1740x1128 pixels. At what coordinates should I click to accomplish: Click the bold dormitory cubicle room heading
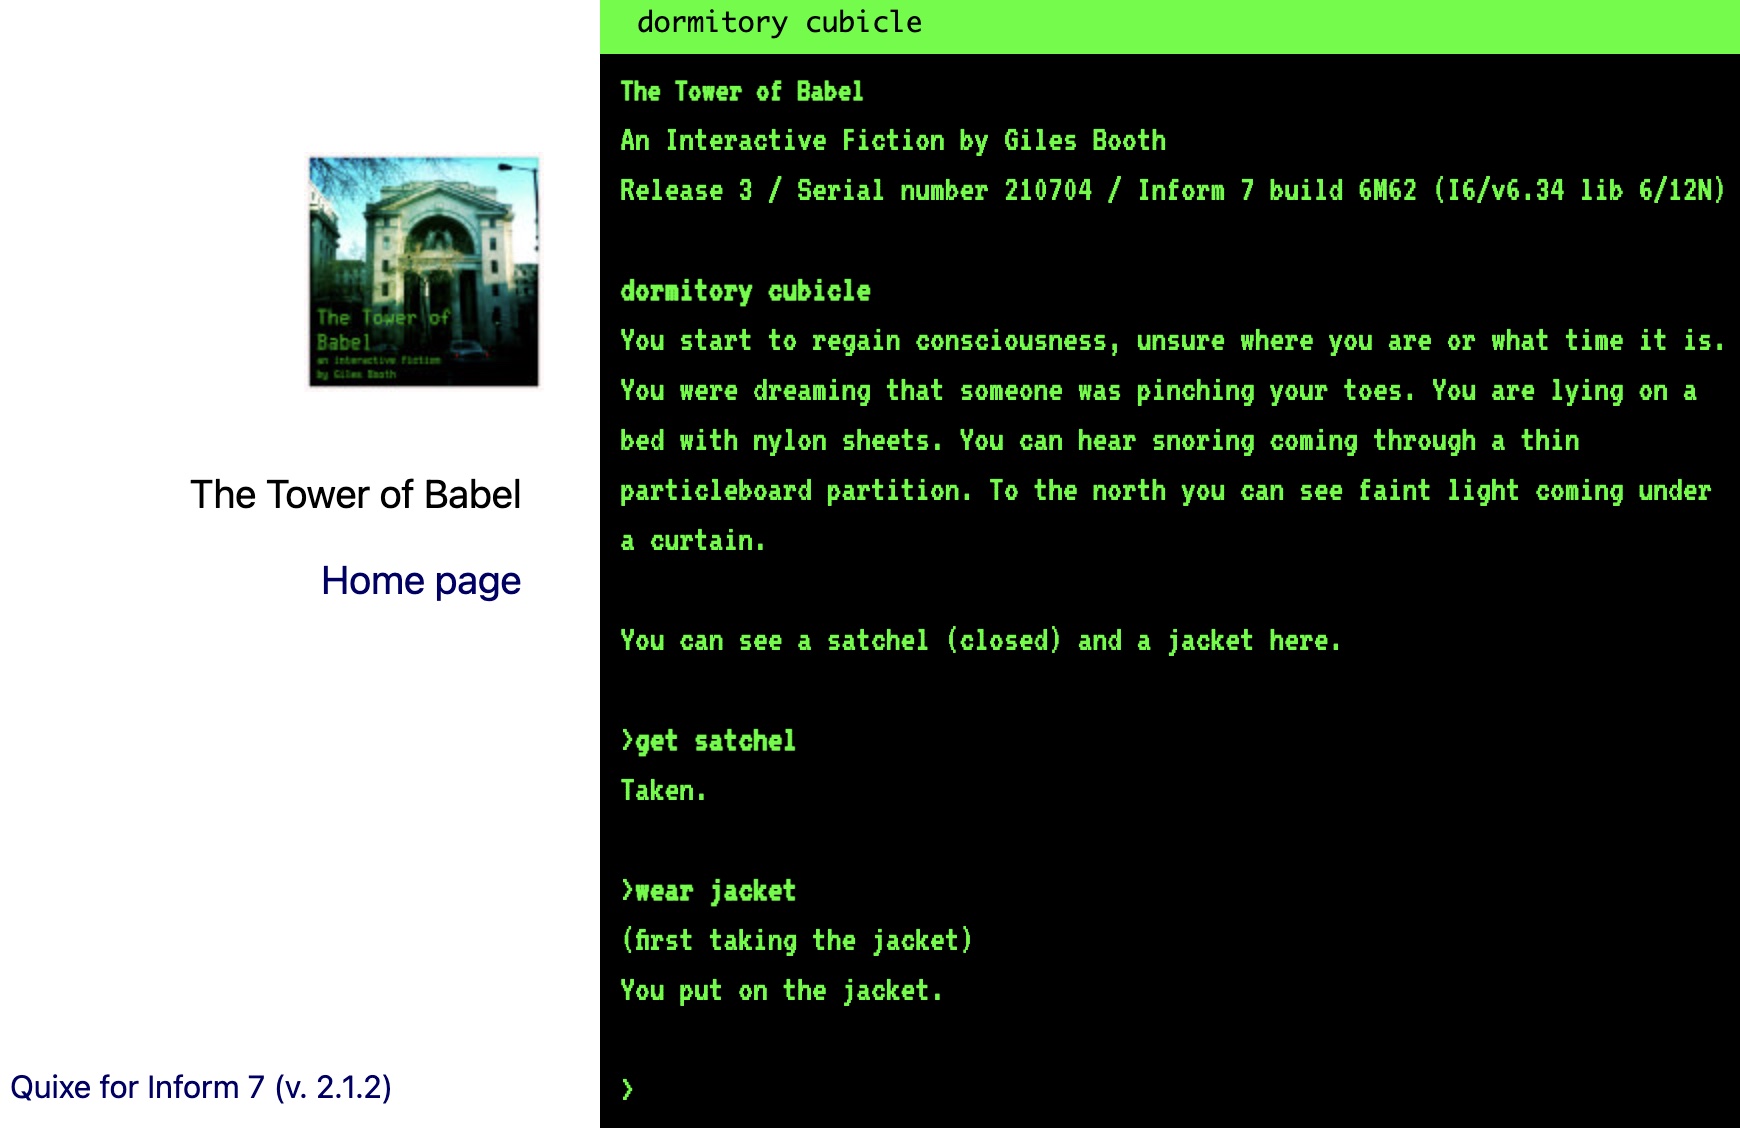745,291
